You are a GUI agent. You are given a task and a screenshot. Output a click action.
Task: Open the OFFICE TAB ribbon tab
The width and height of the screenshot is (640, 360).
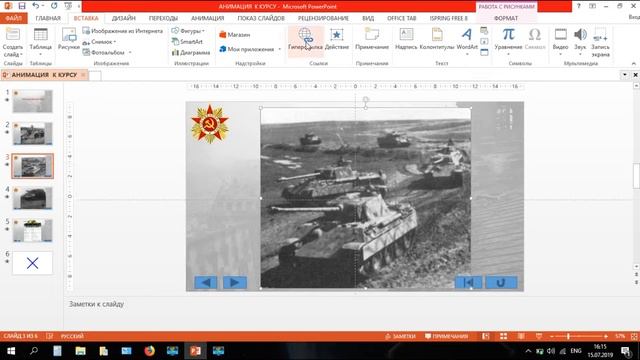(402, 18)
